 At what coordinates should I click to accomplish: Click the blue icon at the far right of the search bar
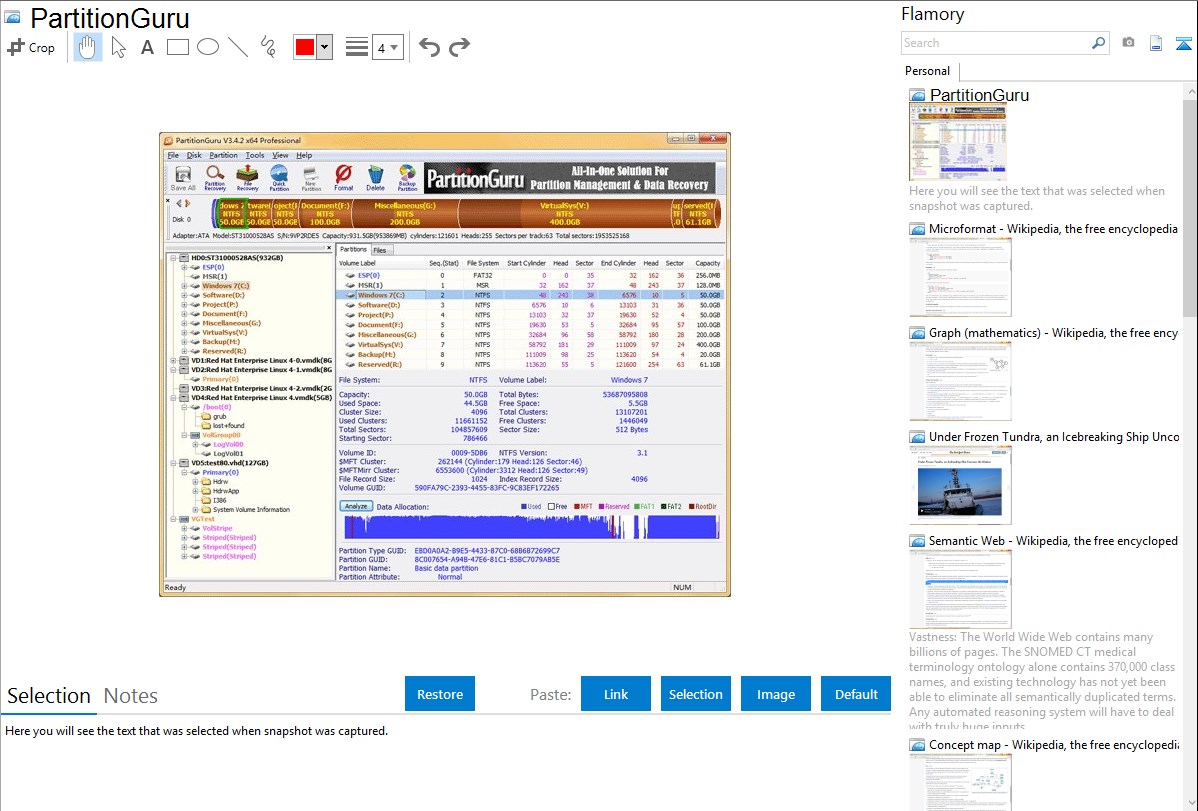point(1183,43)
